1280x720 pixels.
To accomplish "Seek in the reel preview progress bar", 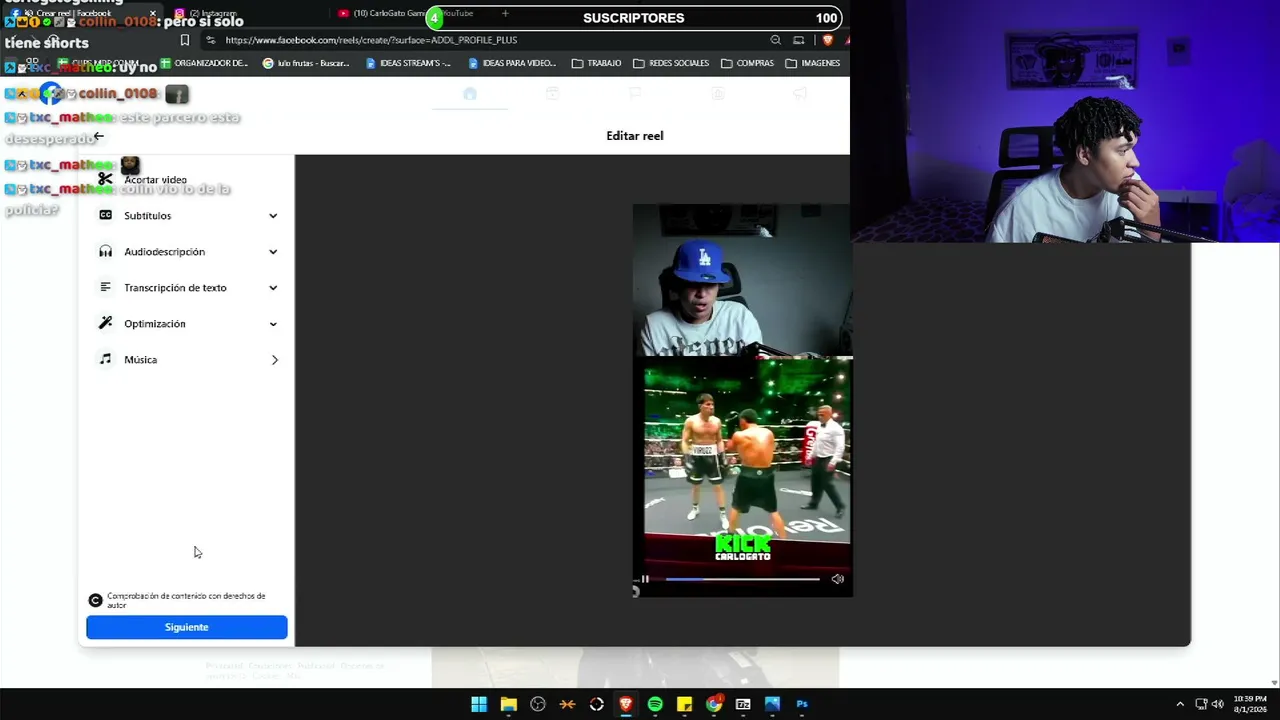I will [x=742, y=579].
